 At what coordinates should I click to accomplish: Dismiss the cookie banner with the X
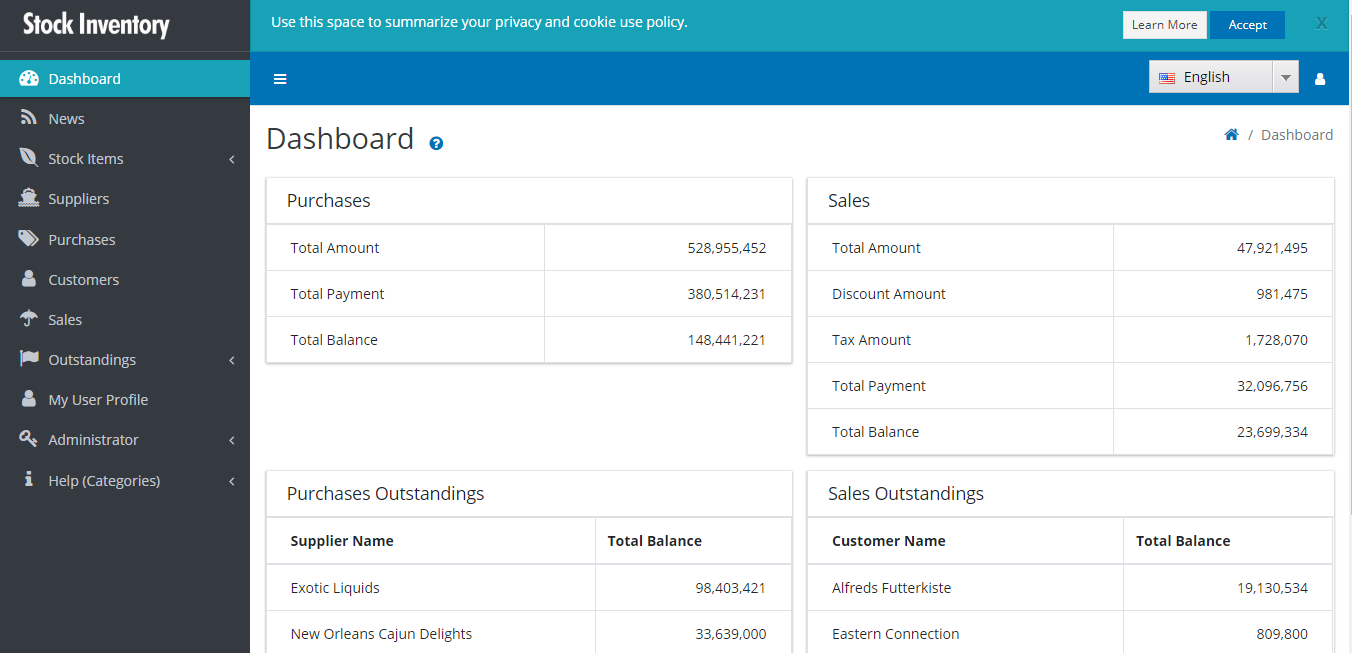point(1320,22)
